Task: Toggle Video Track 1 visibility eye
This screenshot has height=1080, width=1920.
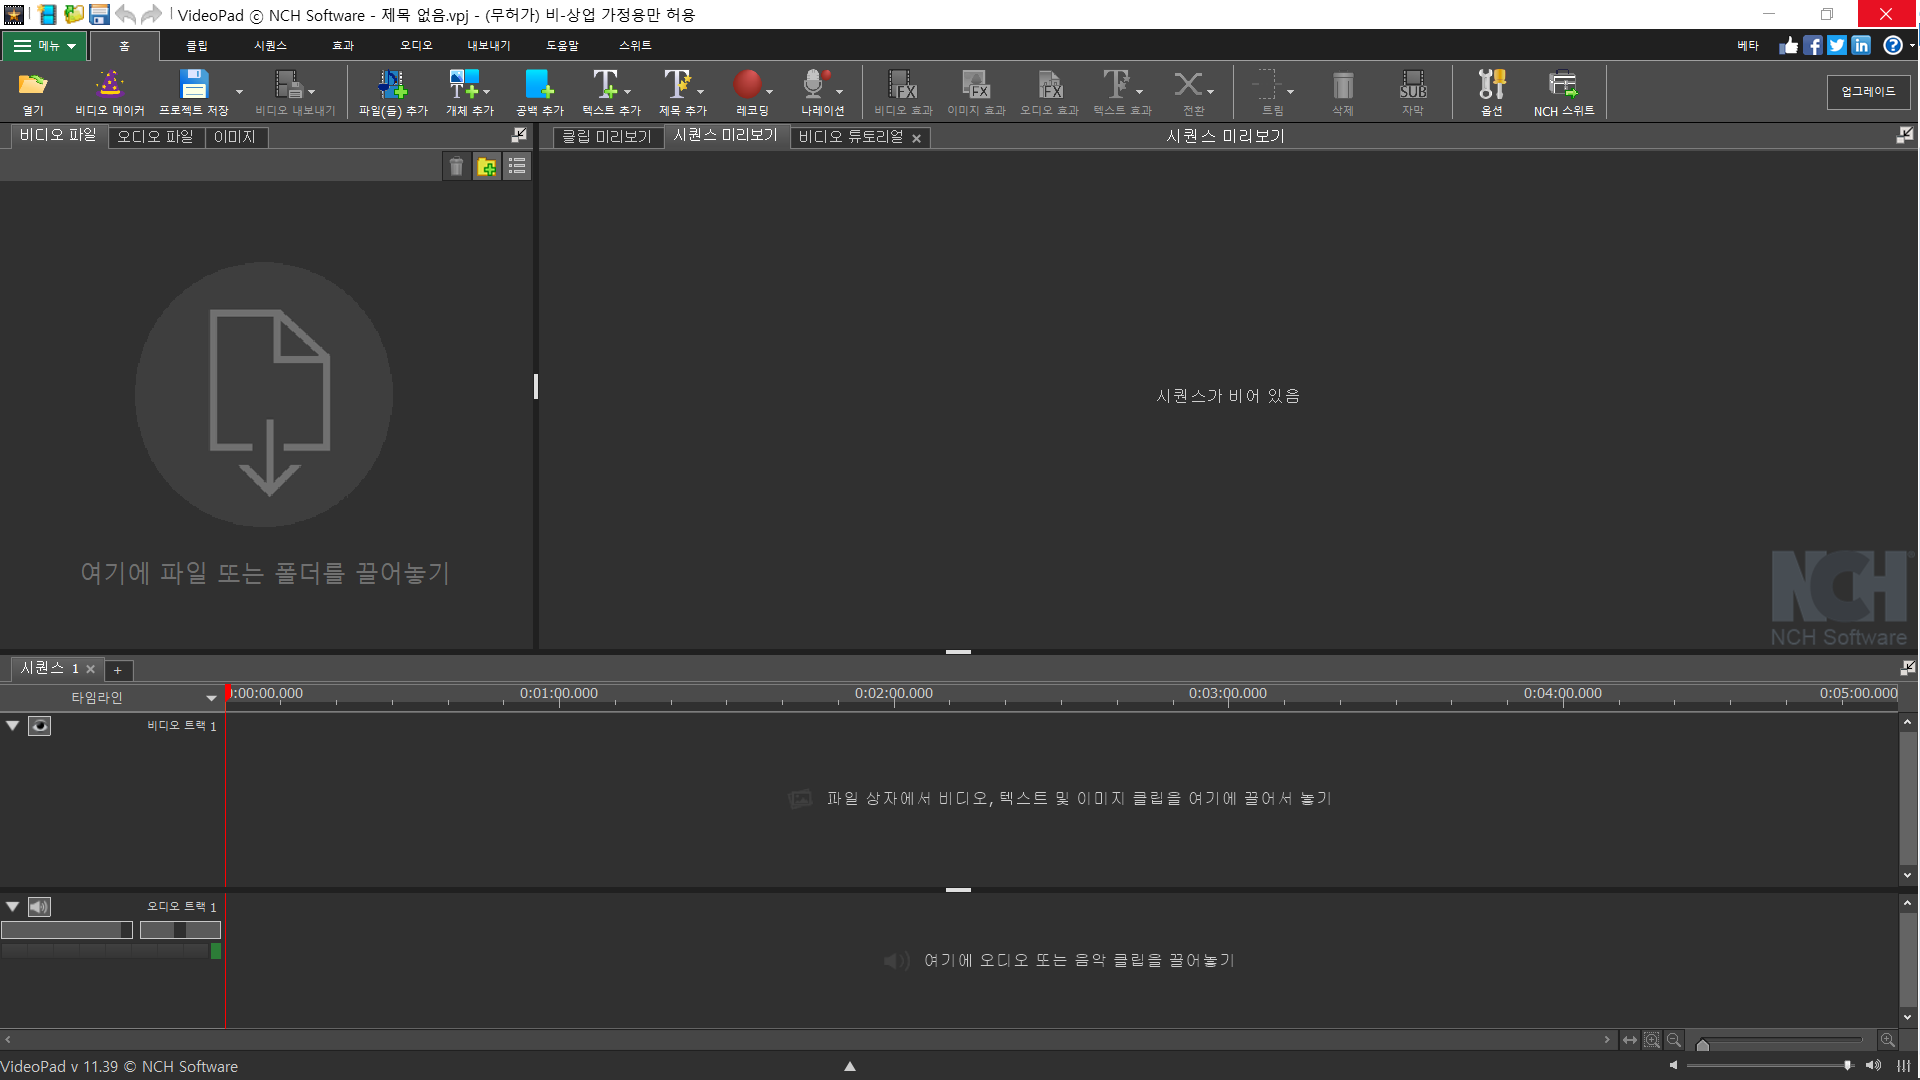Action: click(x=39, y=726)
